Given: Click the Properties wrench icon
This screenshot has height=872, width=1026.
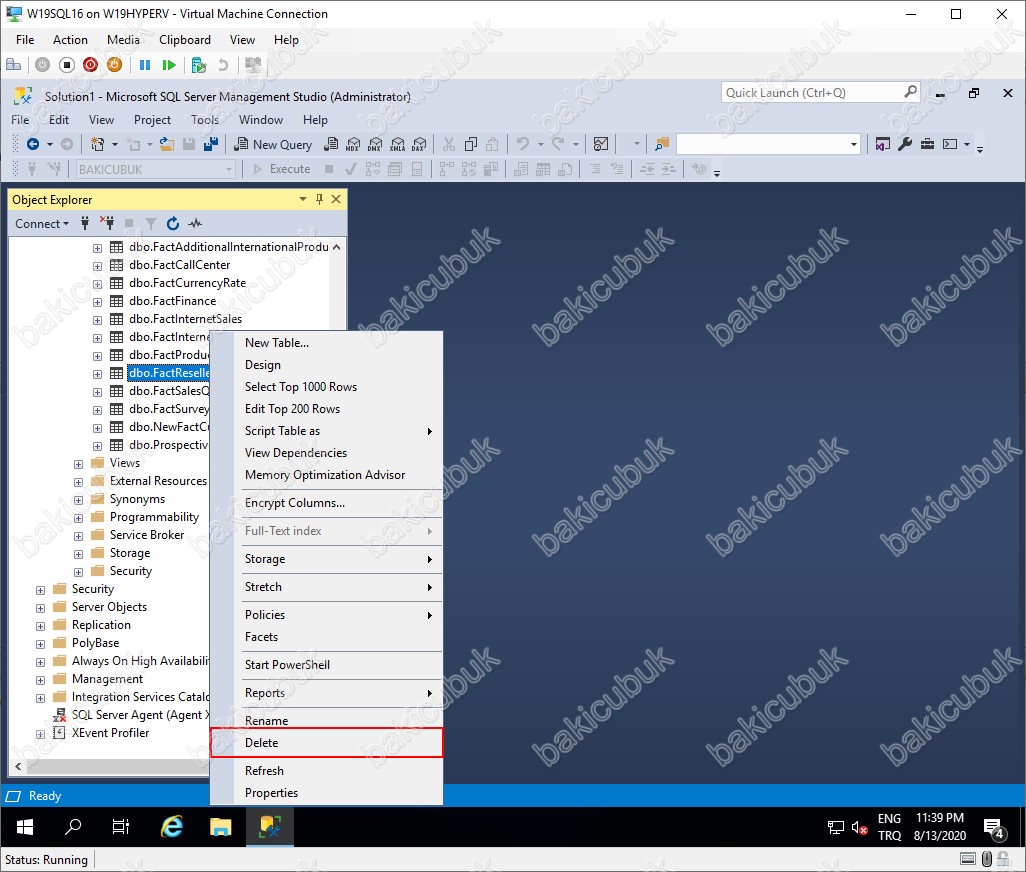Looking at the screenshot, I should tap(905, 144).
